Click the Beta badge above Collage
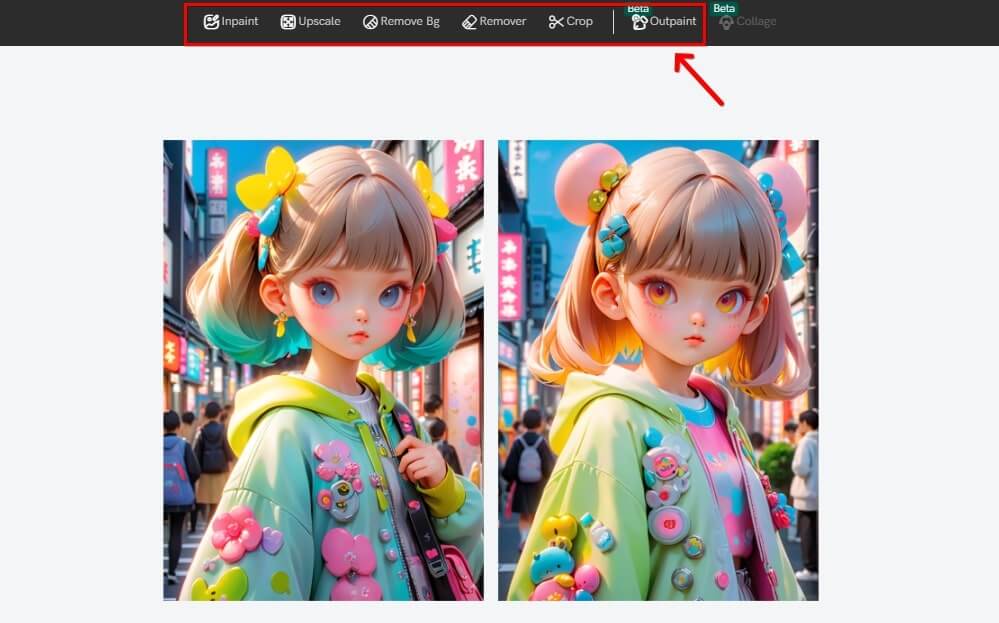999x623 pixels. pyautogui.click(x=724, y=8)
